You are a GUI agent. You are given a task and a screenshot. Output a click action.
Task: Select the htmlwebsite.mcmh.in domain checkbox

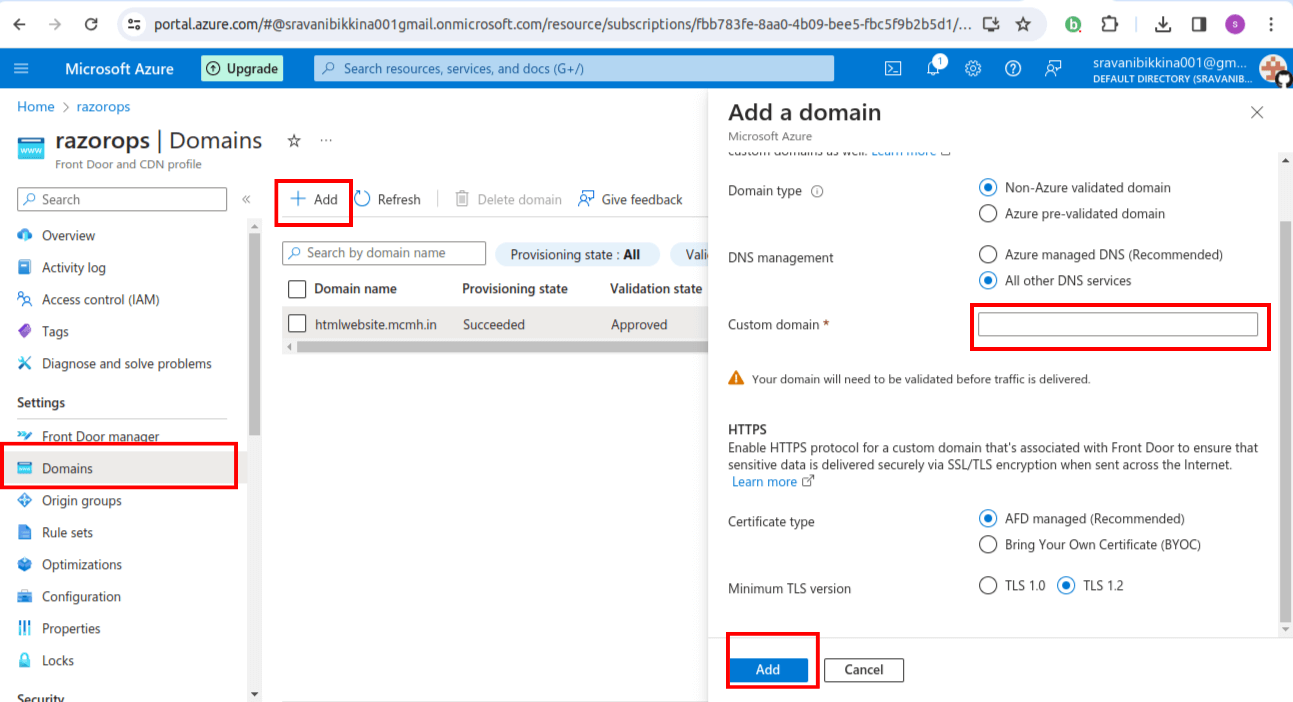point(295,324)
